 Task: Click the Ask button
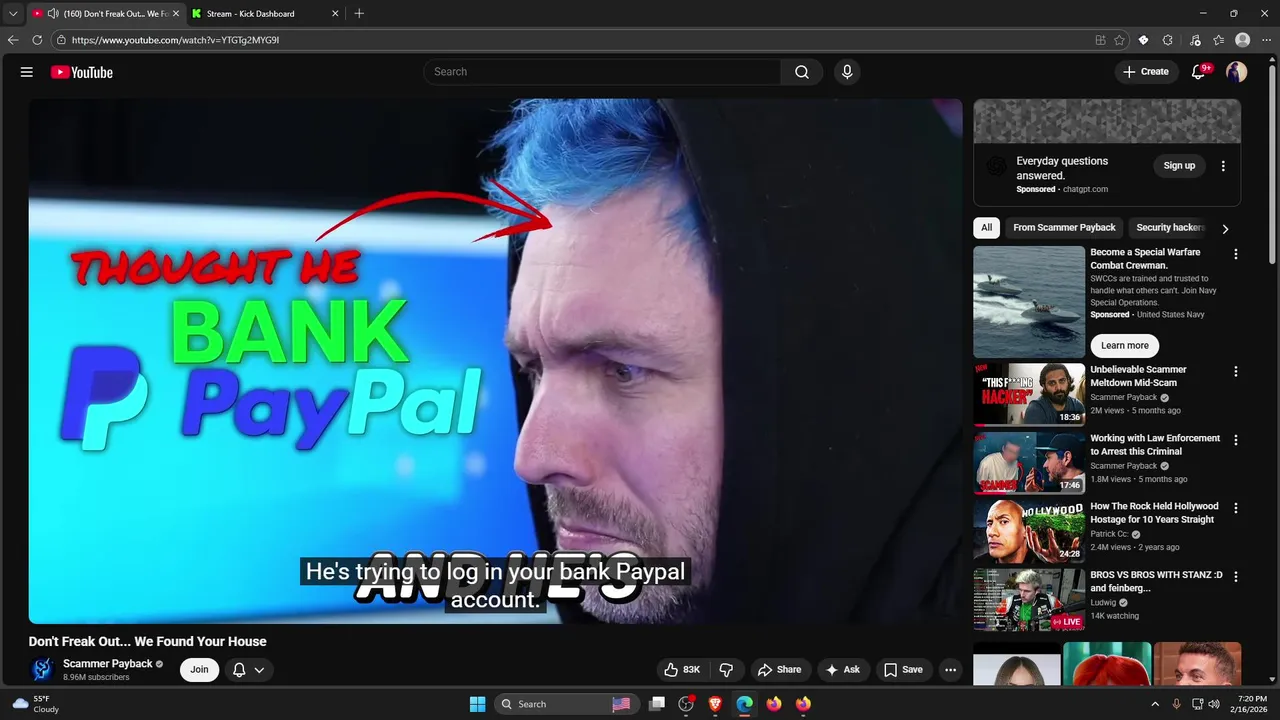tap(843, 670)
